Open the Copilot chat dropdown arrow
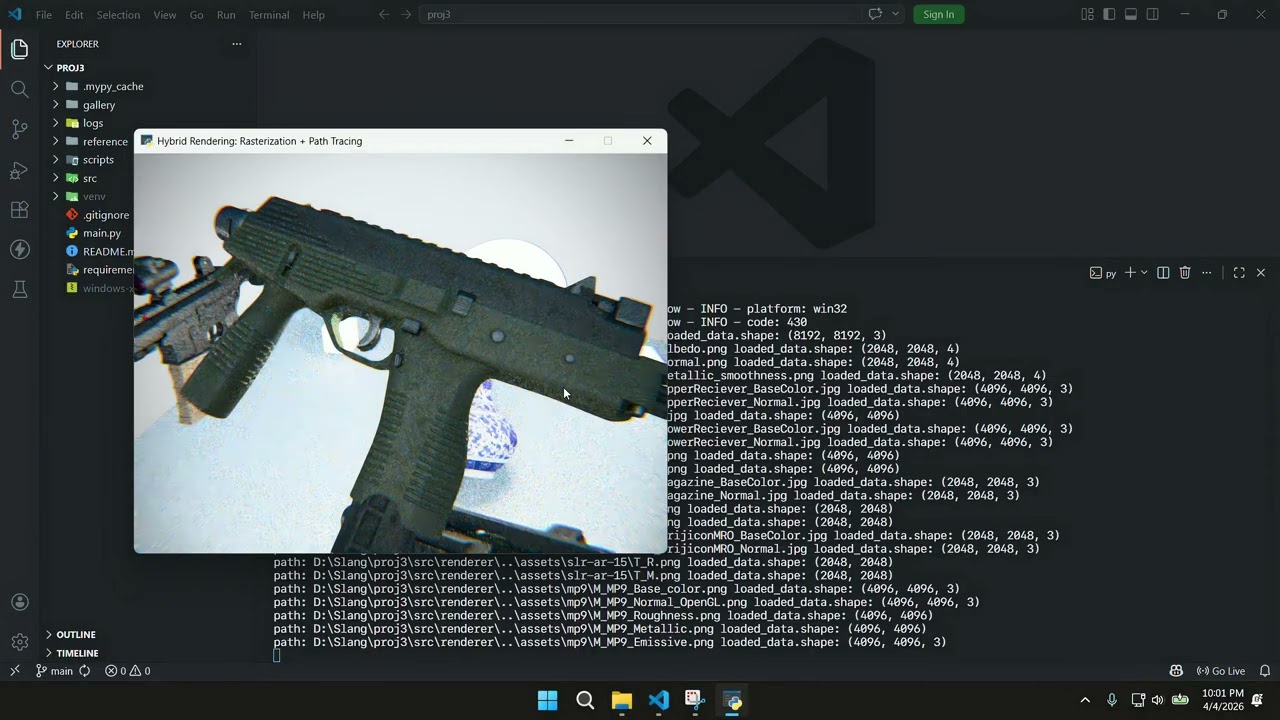 [x=895, y=14]
